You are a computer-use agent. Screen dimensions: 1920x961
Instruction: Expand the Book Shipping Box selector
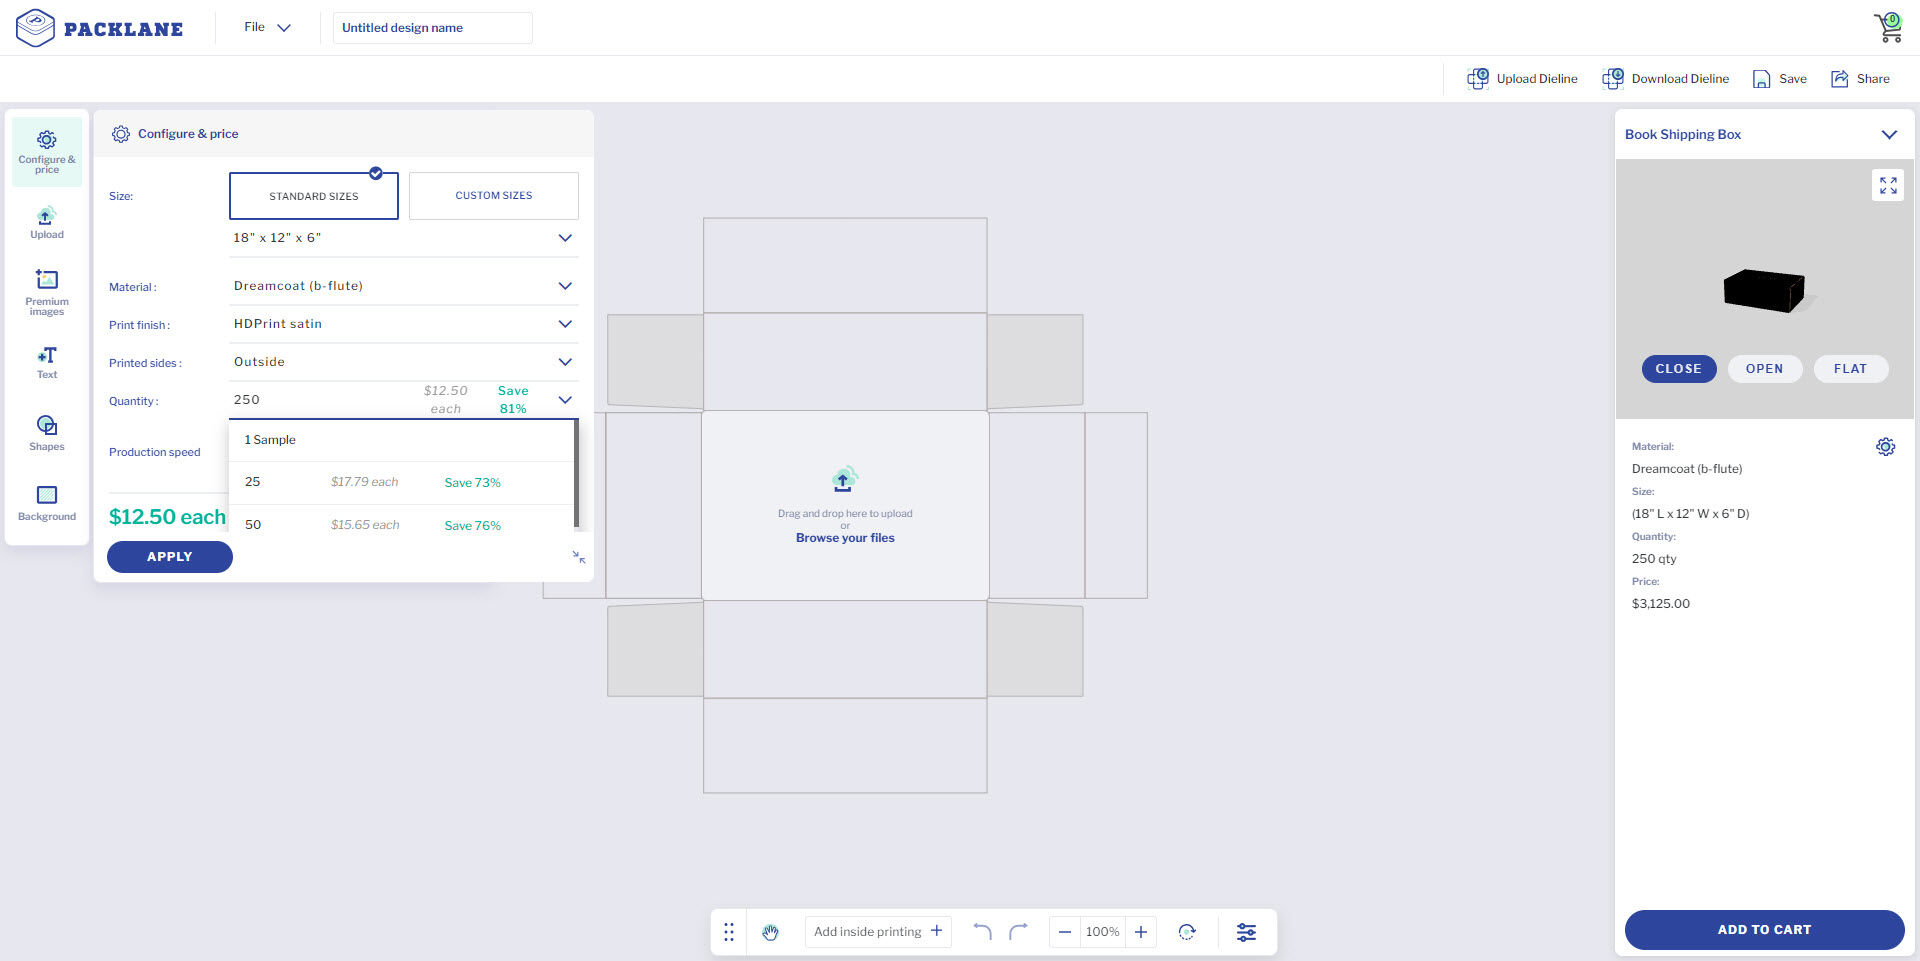click(1888, 135)
